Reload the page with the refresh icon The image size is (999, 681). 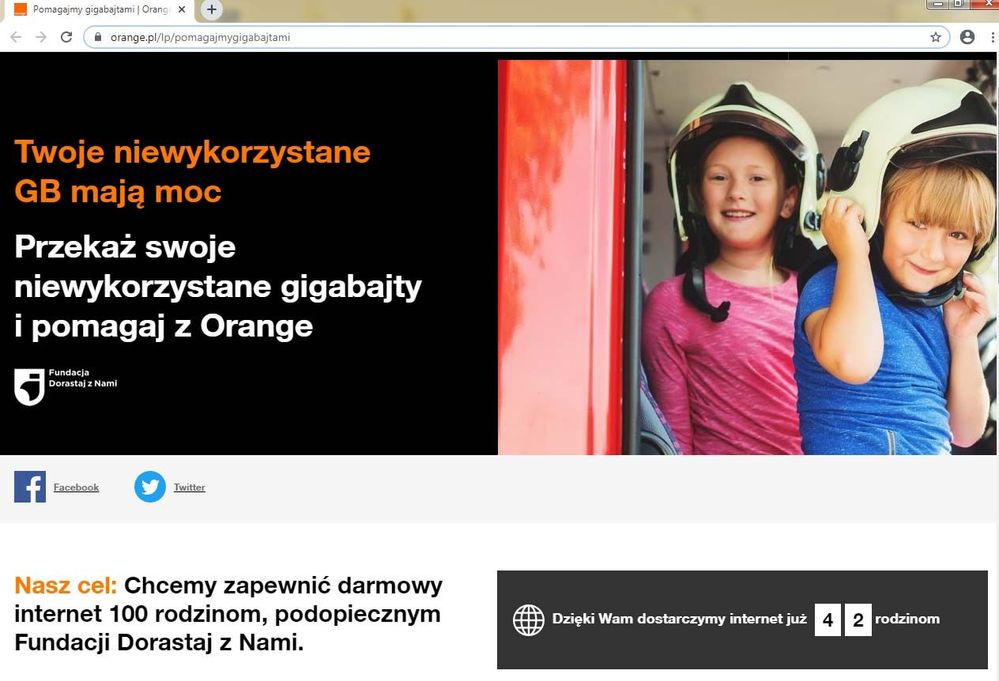(66, 37)
